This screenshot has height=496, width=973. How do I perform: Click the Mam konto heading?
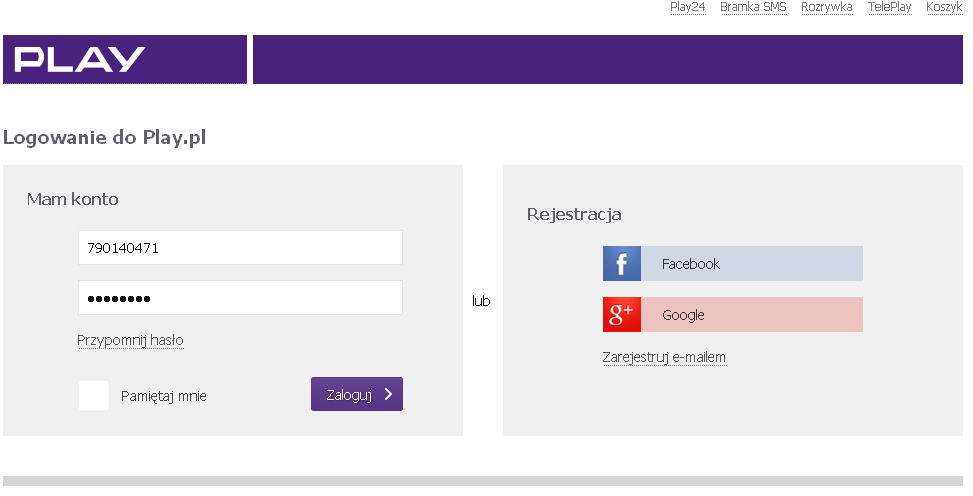73,199
